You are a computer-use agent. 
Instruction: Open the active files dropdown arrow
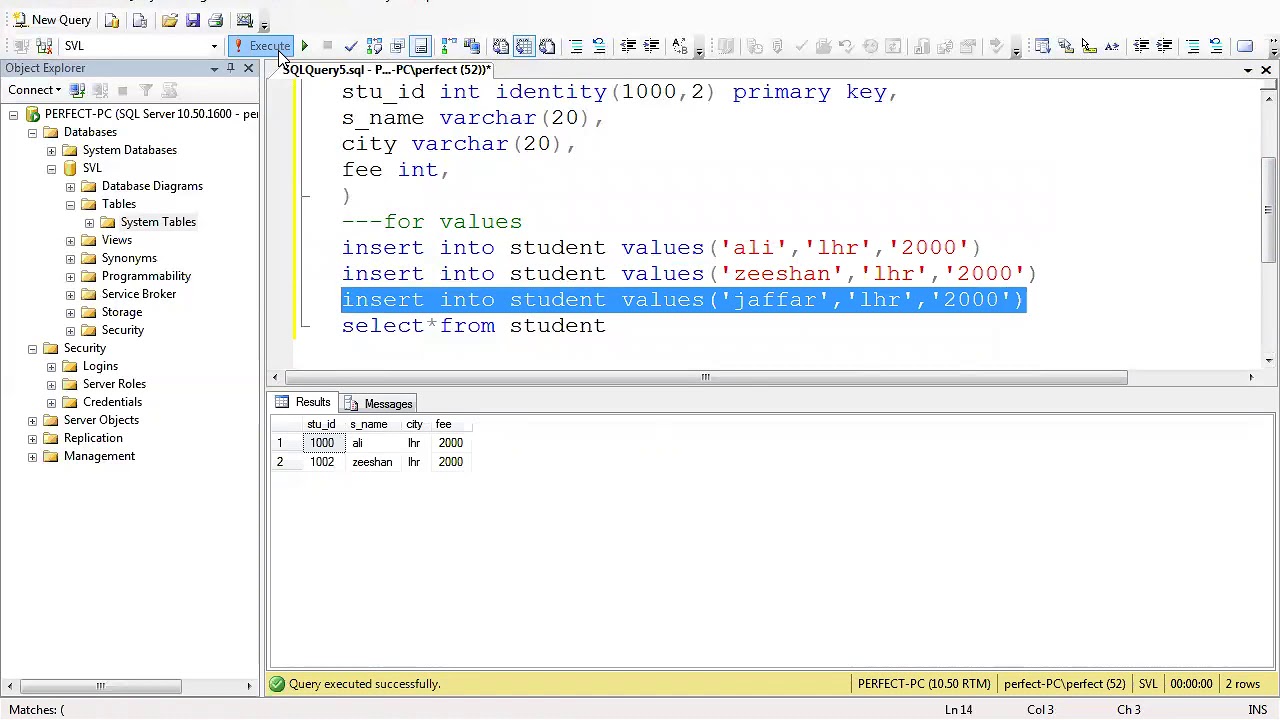[x=1248, y=70]
